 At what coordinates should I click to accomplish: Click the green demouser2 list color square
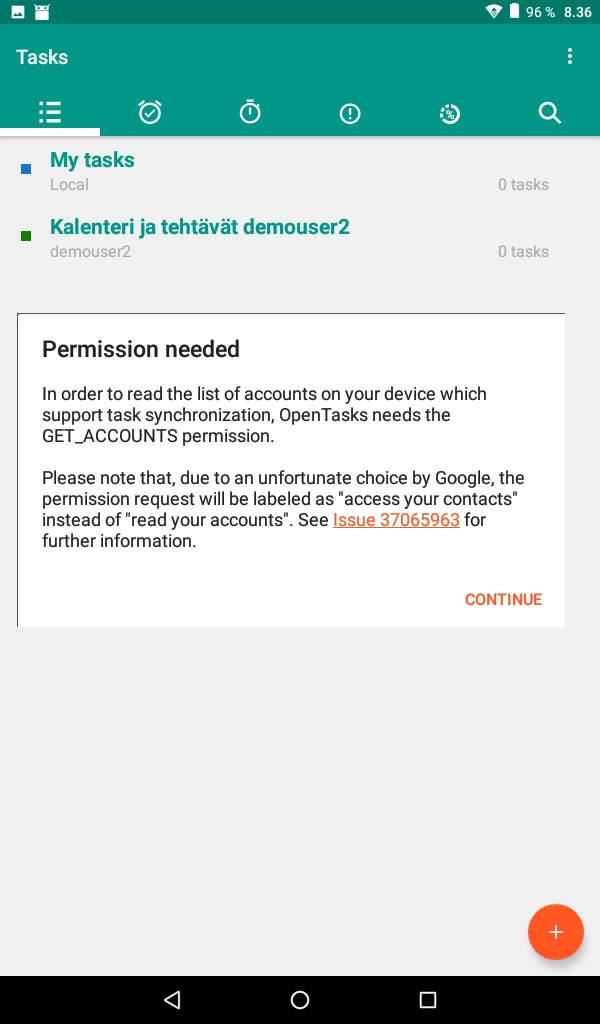pos(26,236)
